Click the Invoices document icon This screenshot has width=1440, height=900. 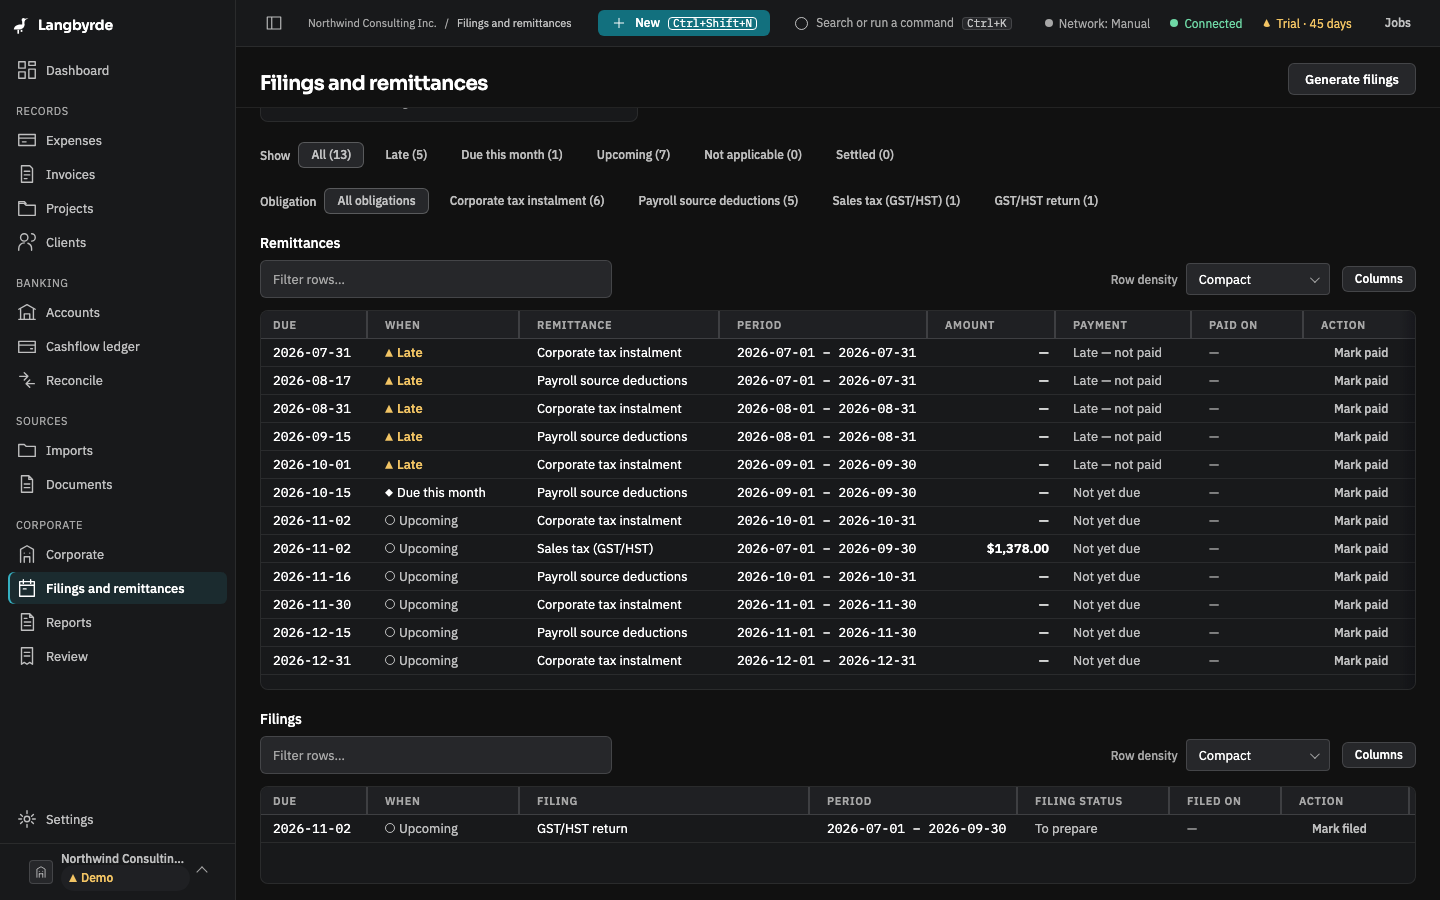click(27, 174)
